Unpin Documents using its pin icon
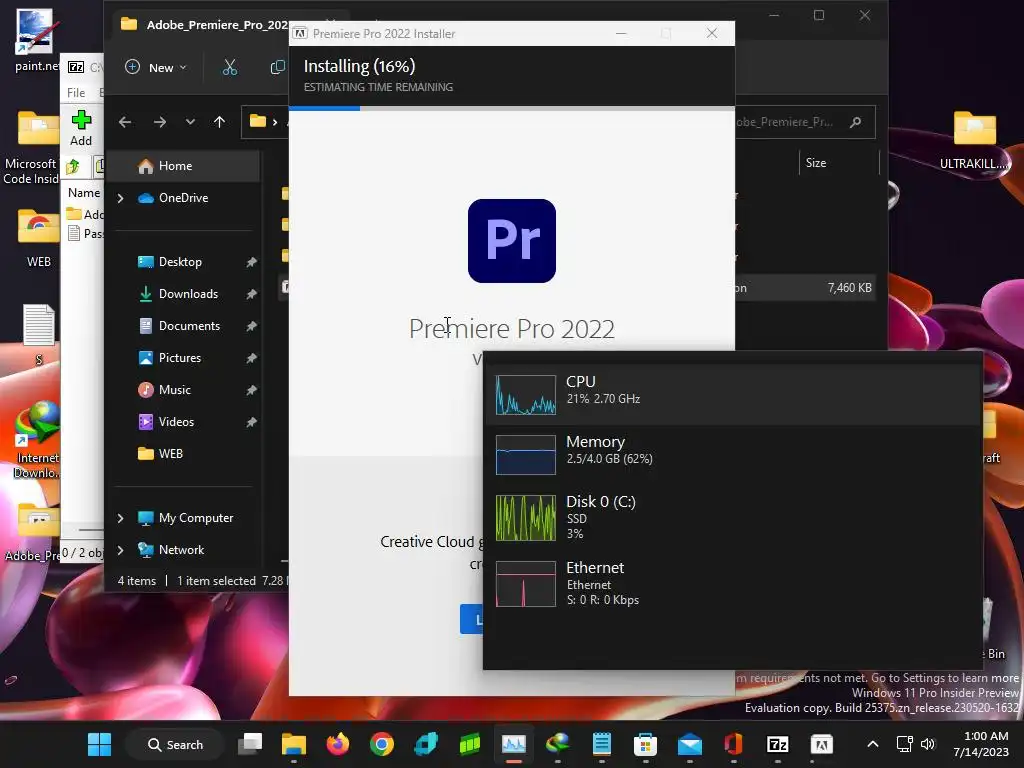Screen dimensions: 1024x768 [251, 326]
